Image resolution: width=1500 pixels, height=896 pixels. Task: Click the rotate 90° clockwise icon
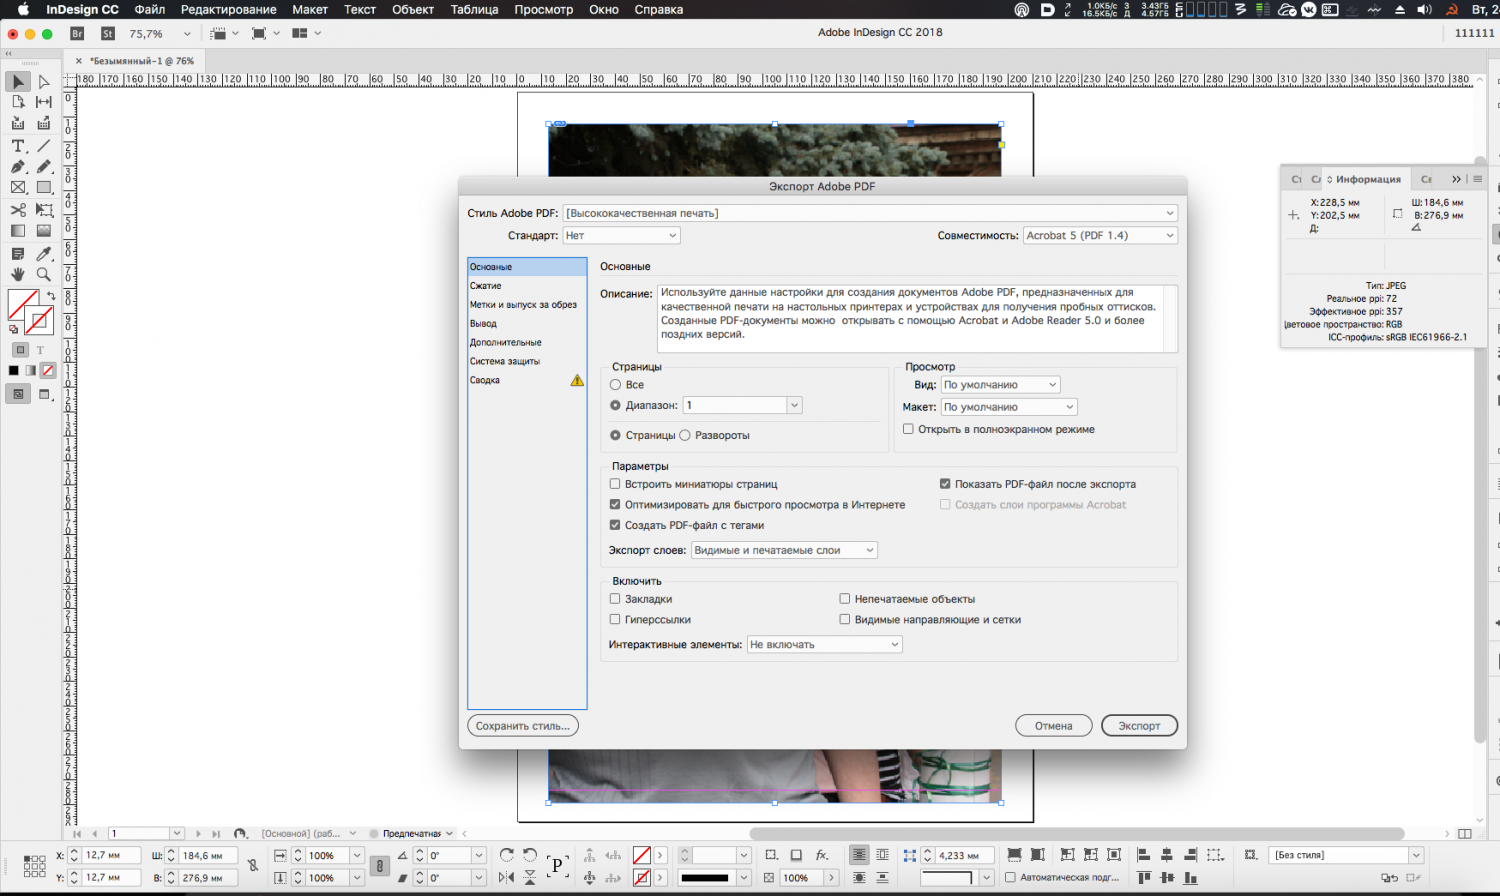(507, 855)
